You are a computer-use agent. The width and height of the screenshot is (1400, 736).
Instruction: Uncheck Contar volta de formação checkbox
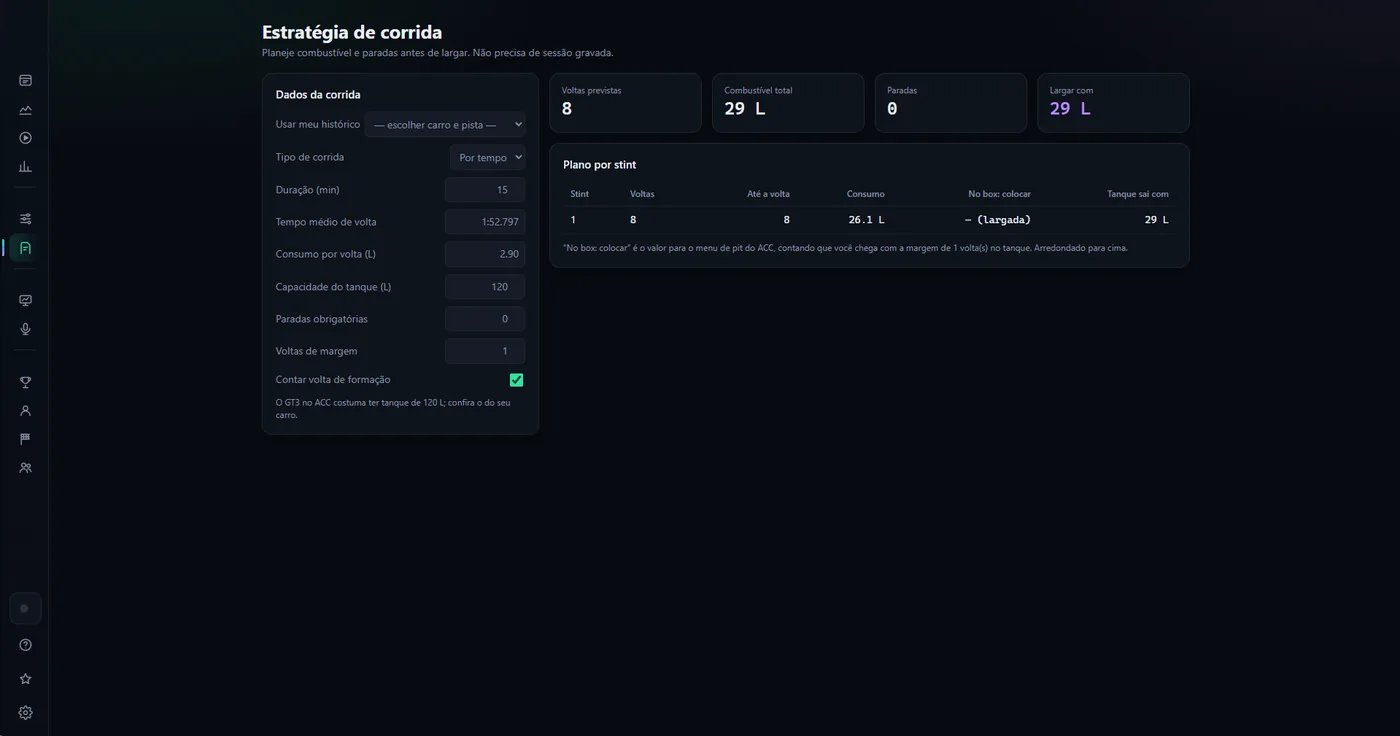[516, 380]
